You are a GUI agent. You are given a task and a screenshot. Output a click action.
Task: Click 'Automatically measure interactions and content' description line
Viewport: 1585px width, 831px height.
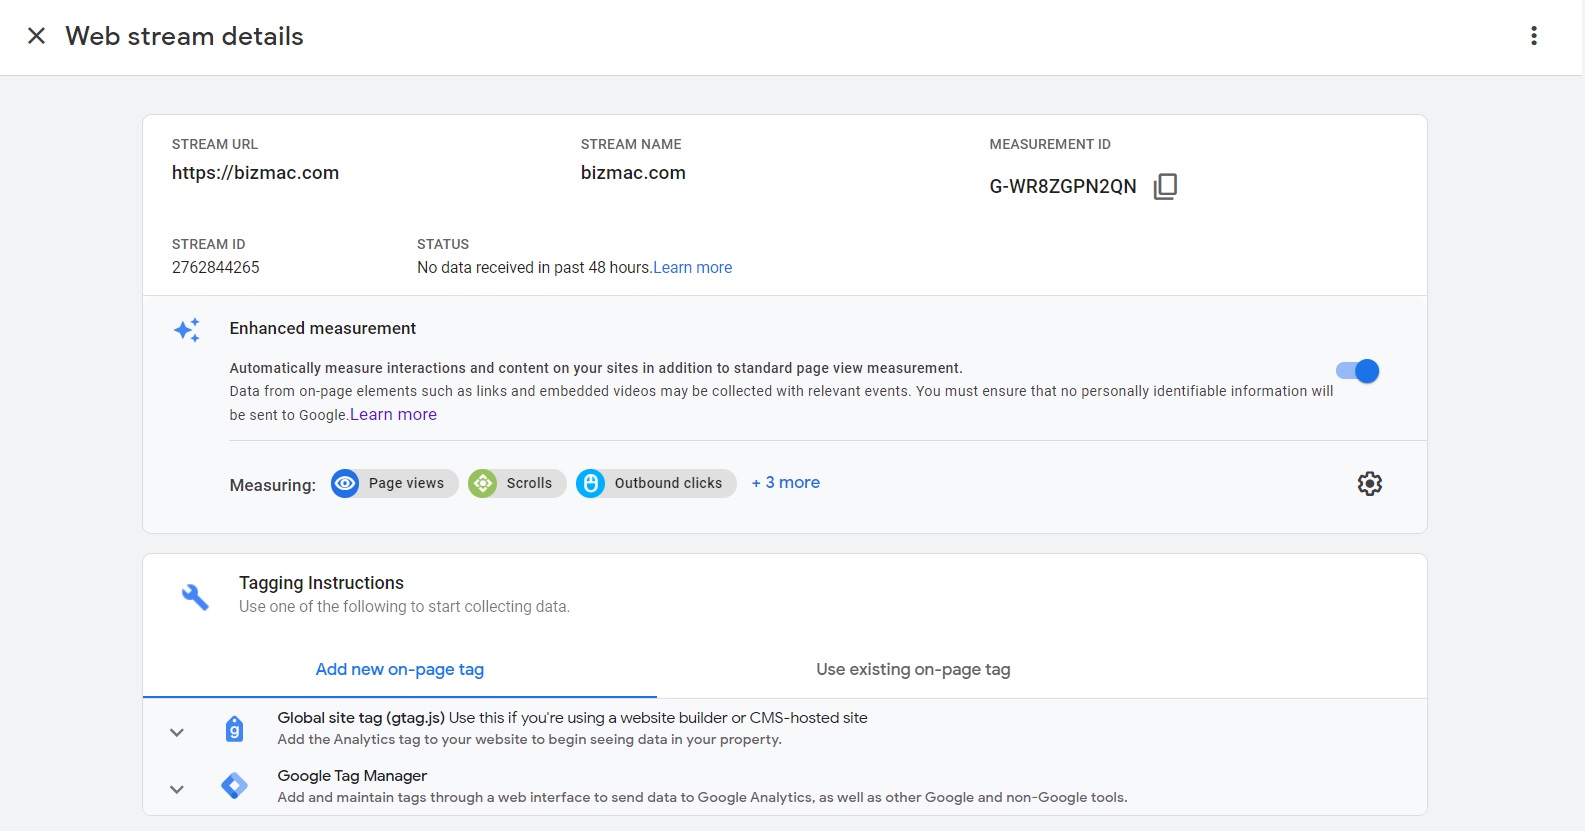point(596,368)
